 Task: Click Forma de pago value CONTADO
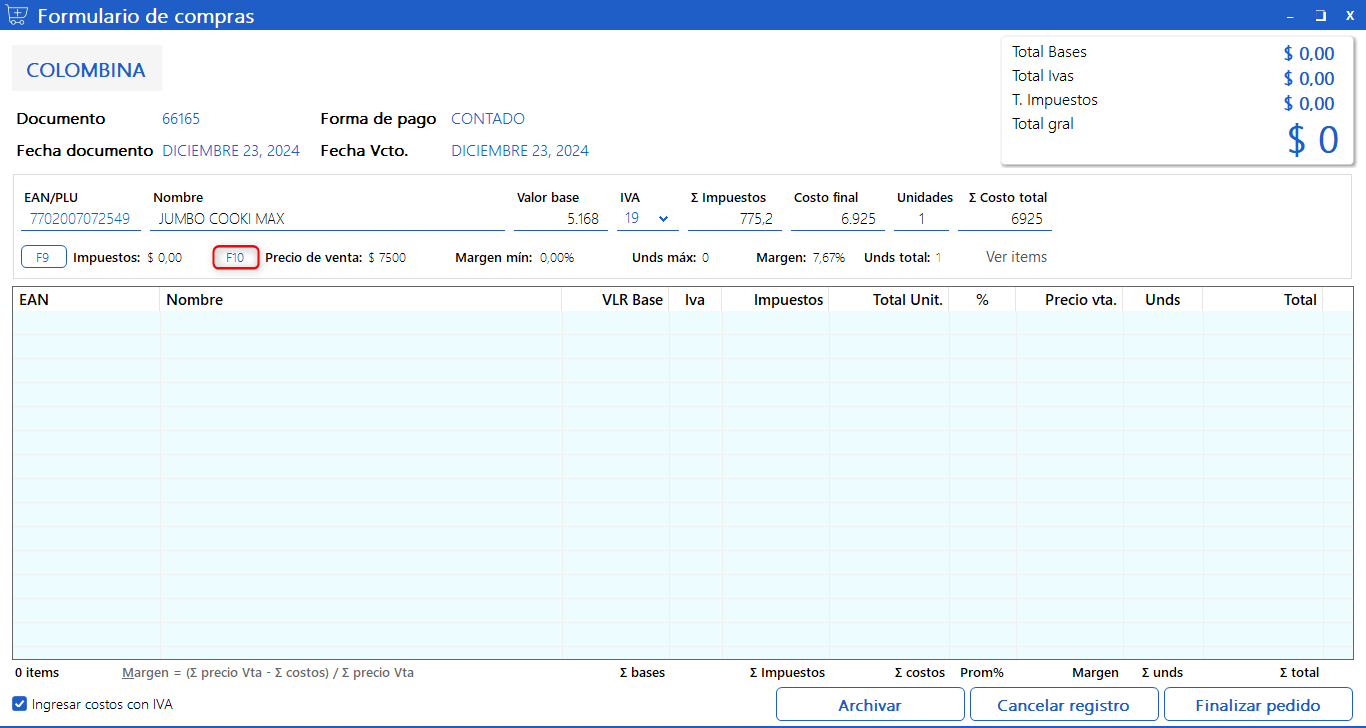(488, 119)
